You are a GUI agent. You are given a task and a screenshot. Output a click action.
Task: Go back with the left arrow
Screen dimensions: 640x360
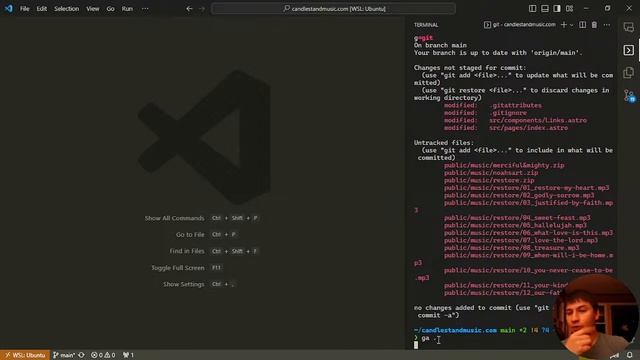click(x=189, y=9)
